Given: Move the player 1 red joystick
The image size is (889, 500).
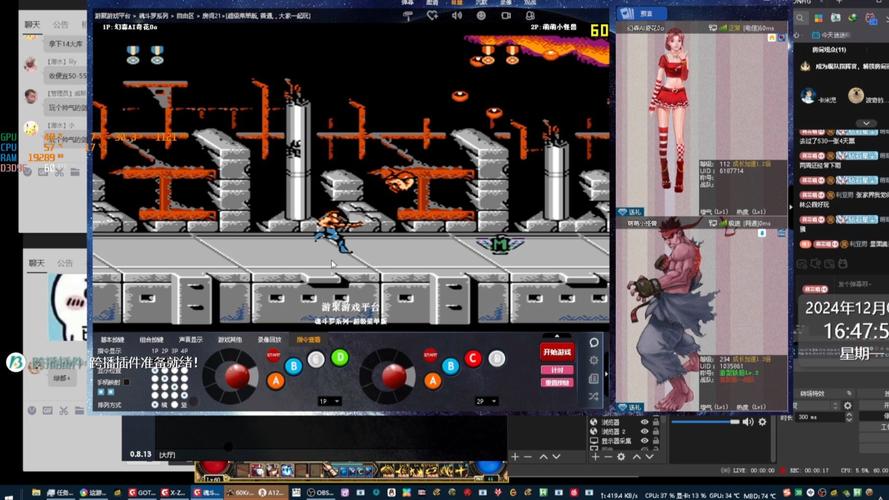Looking at the screenshot, I should click(236, 375).
